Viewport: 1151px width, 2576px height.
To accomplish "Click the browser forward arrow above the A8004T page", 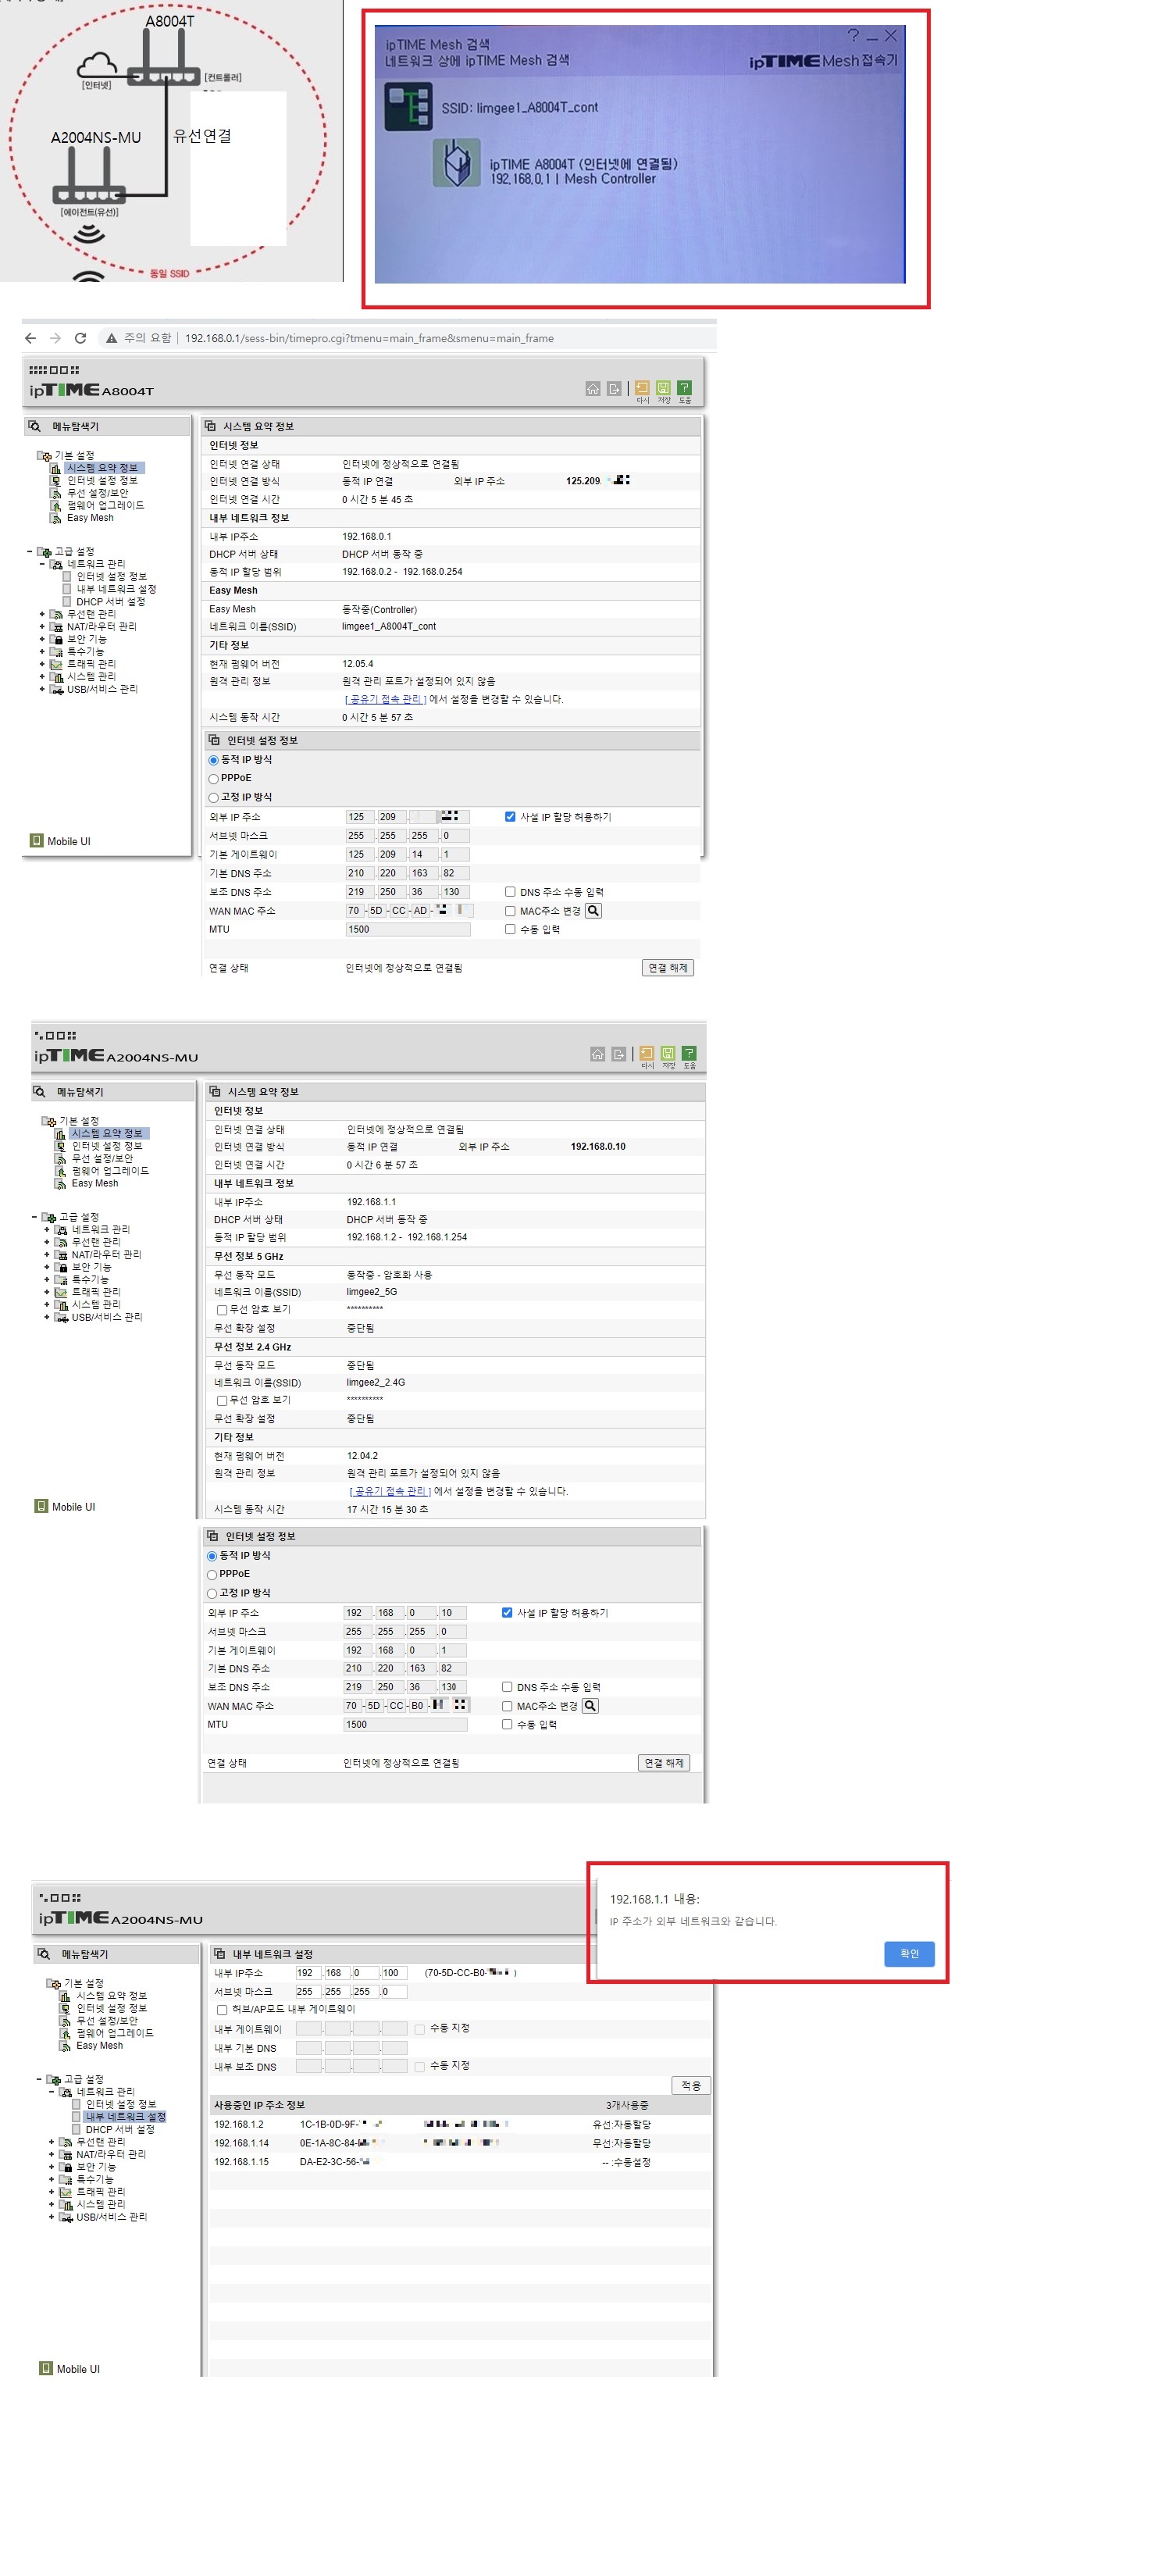I will [x=55, y=338].
